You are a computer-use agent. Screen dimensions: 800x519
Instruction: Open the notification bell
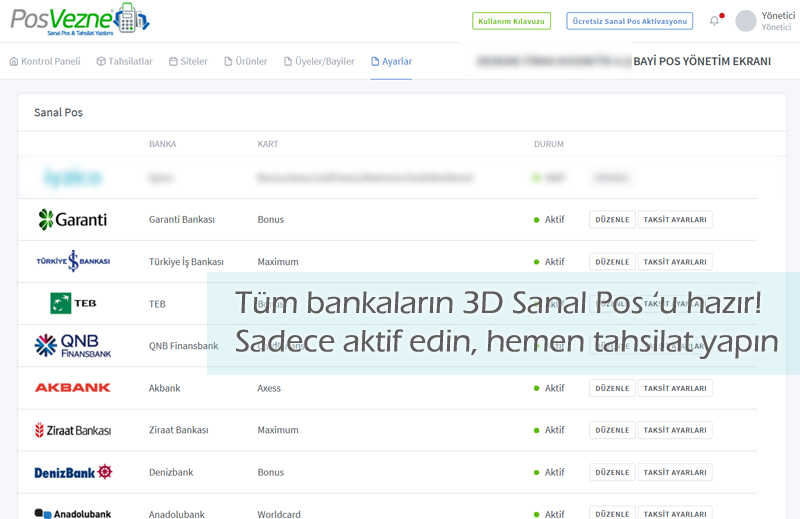coord(714,21)
